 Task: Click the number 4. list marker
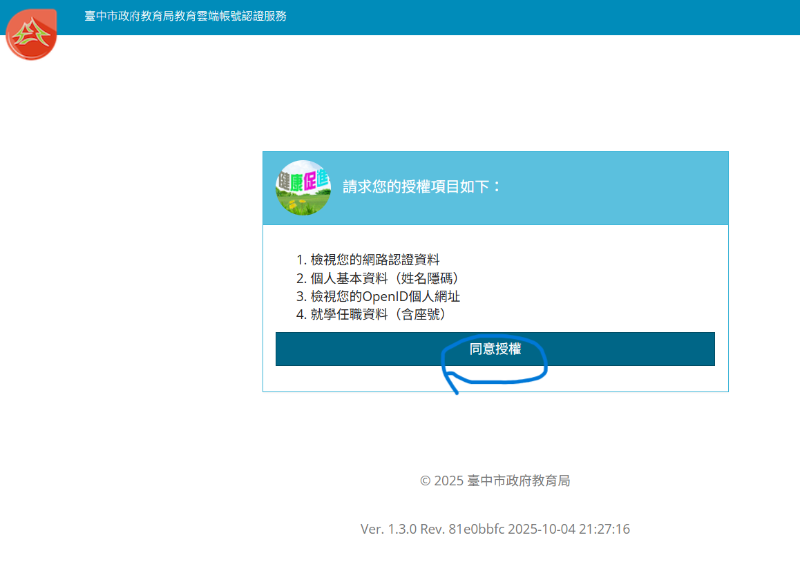coord(302,314)
